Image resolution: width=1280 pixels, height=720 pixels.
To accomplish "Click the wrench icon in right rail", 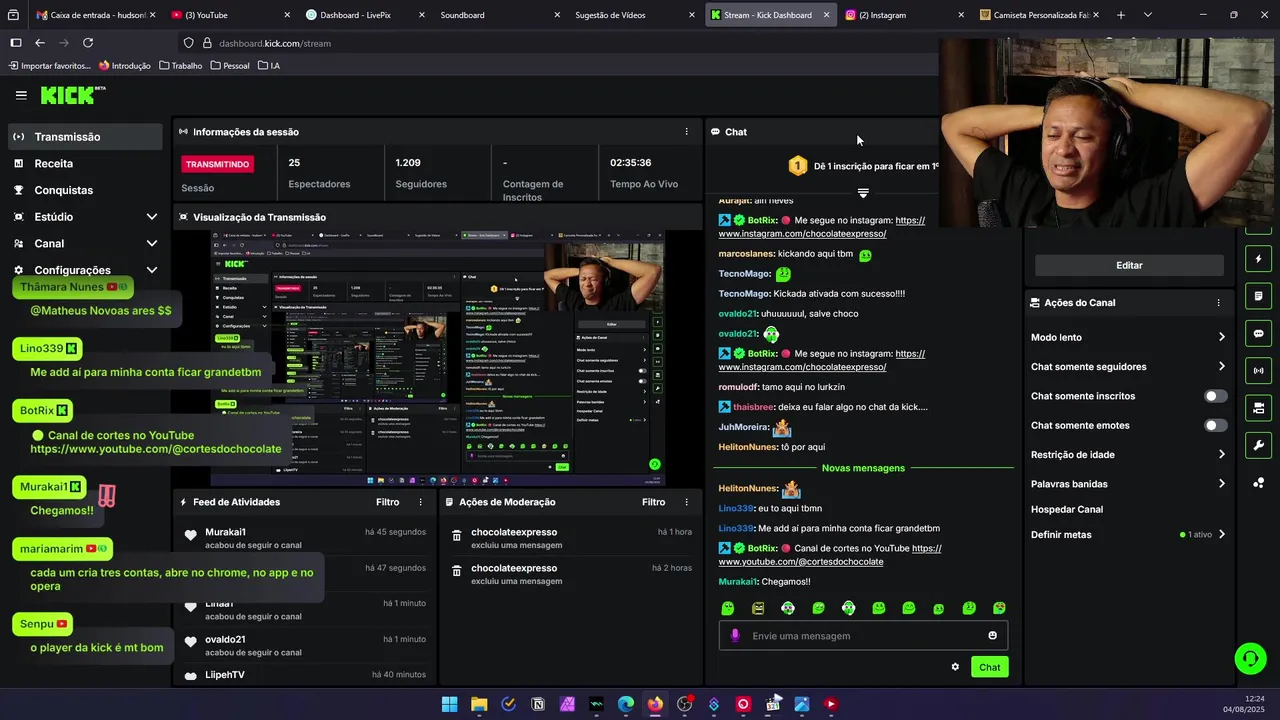I will 1259,446.
